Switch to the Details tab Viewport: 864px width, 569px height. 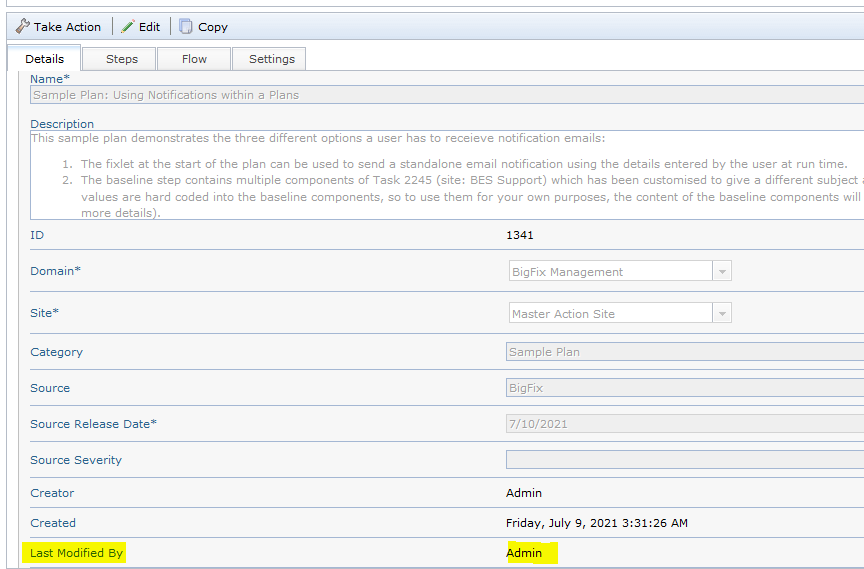pos(44,59)
